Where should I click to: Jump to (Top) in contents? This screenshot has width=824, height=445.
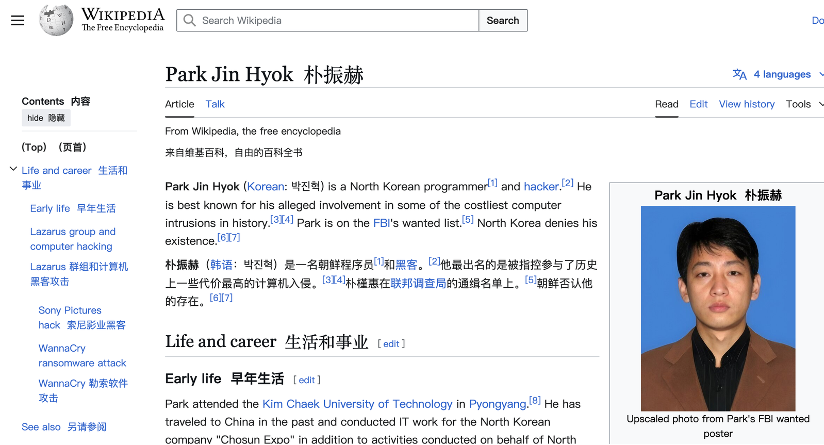pyautogui.click(x=54, y=147)
